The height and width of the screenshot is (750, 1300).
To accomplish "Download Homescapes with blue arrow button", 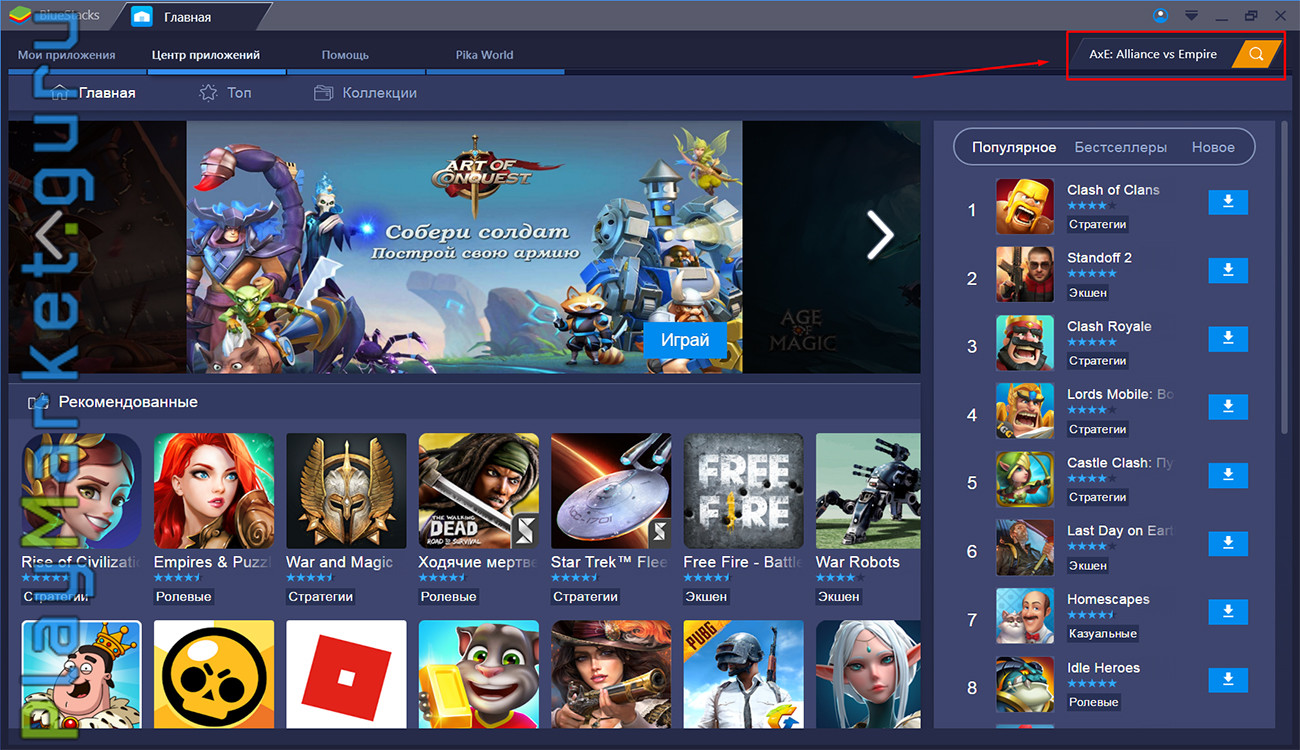I will 1228,611.
